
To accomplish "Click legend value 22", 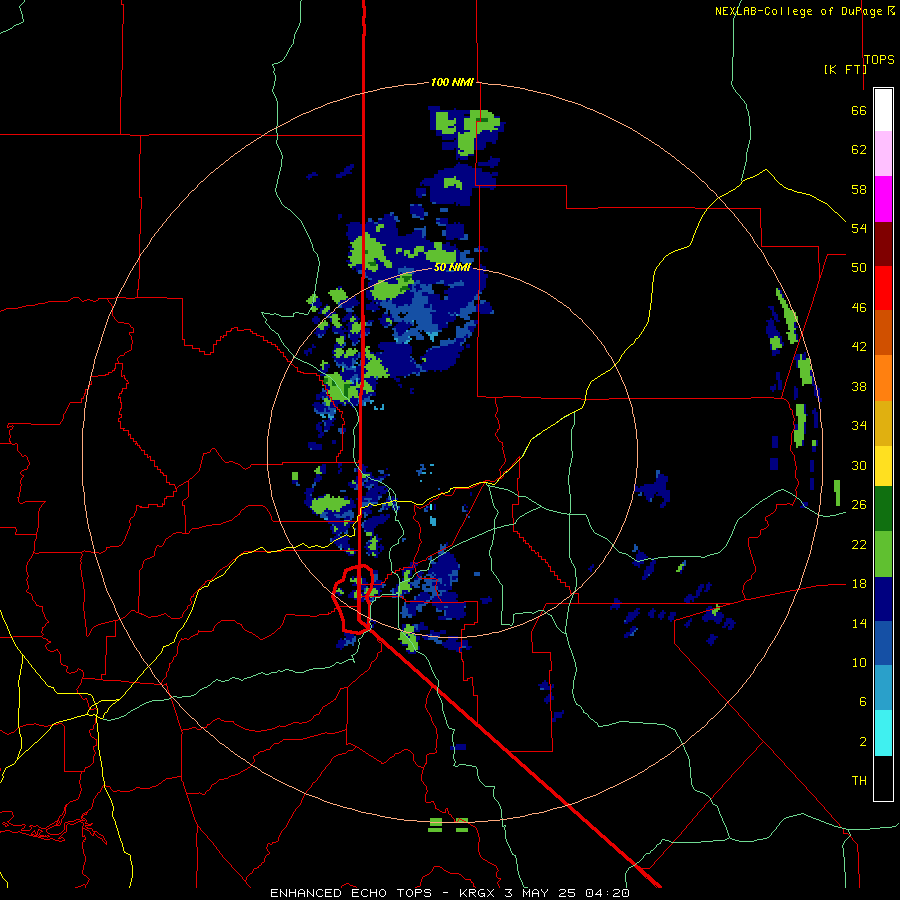I will tap(859, 544).
